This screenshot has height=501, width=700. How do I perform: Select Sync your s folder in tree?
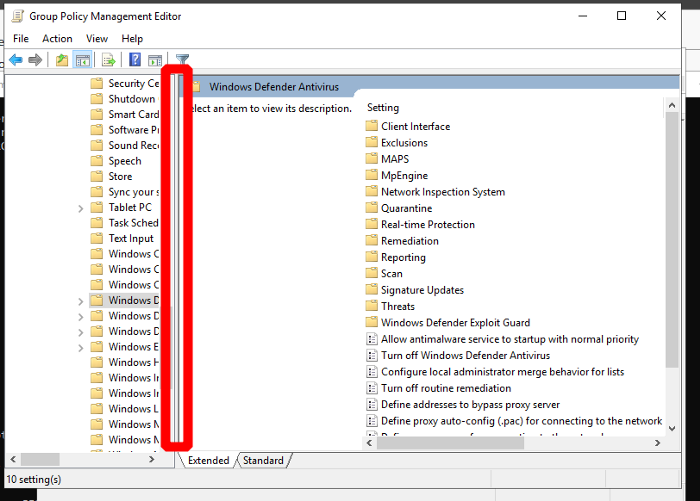pyautogui.click(x=133, y=192)
